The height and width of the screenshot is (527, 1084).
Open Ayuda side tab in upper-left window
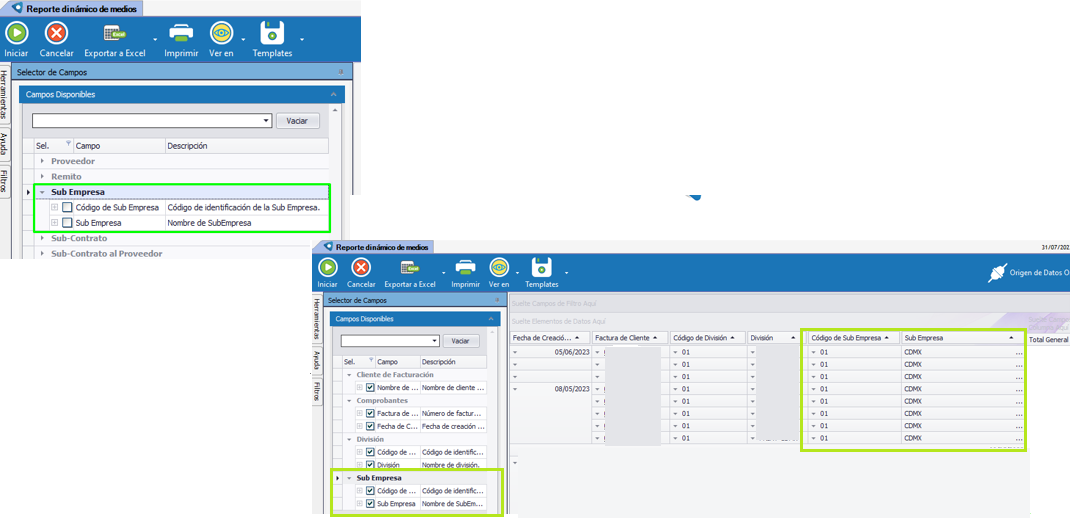pyautogui.click(x=5, y=145)
